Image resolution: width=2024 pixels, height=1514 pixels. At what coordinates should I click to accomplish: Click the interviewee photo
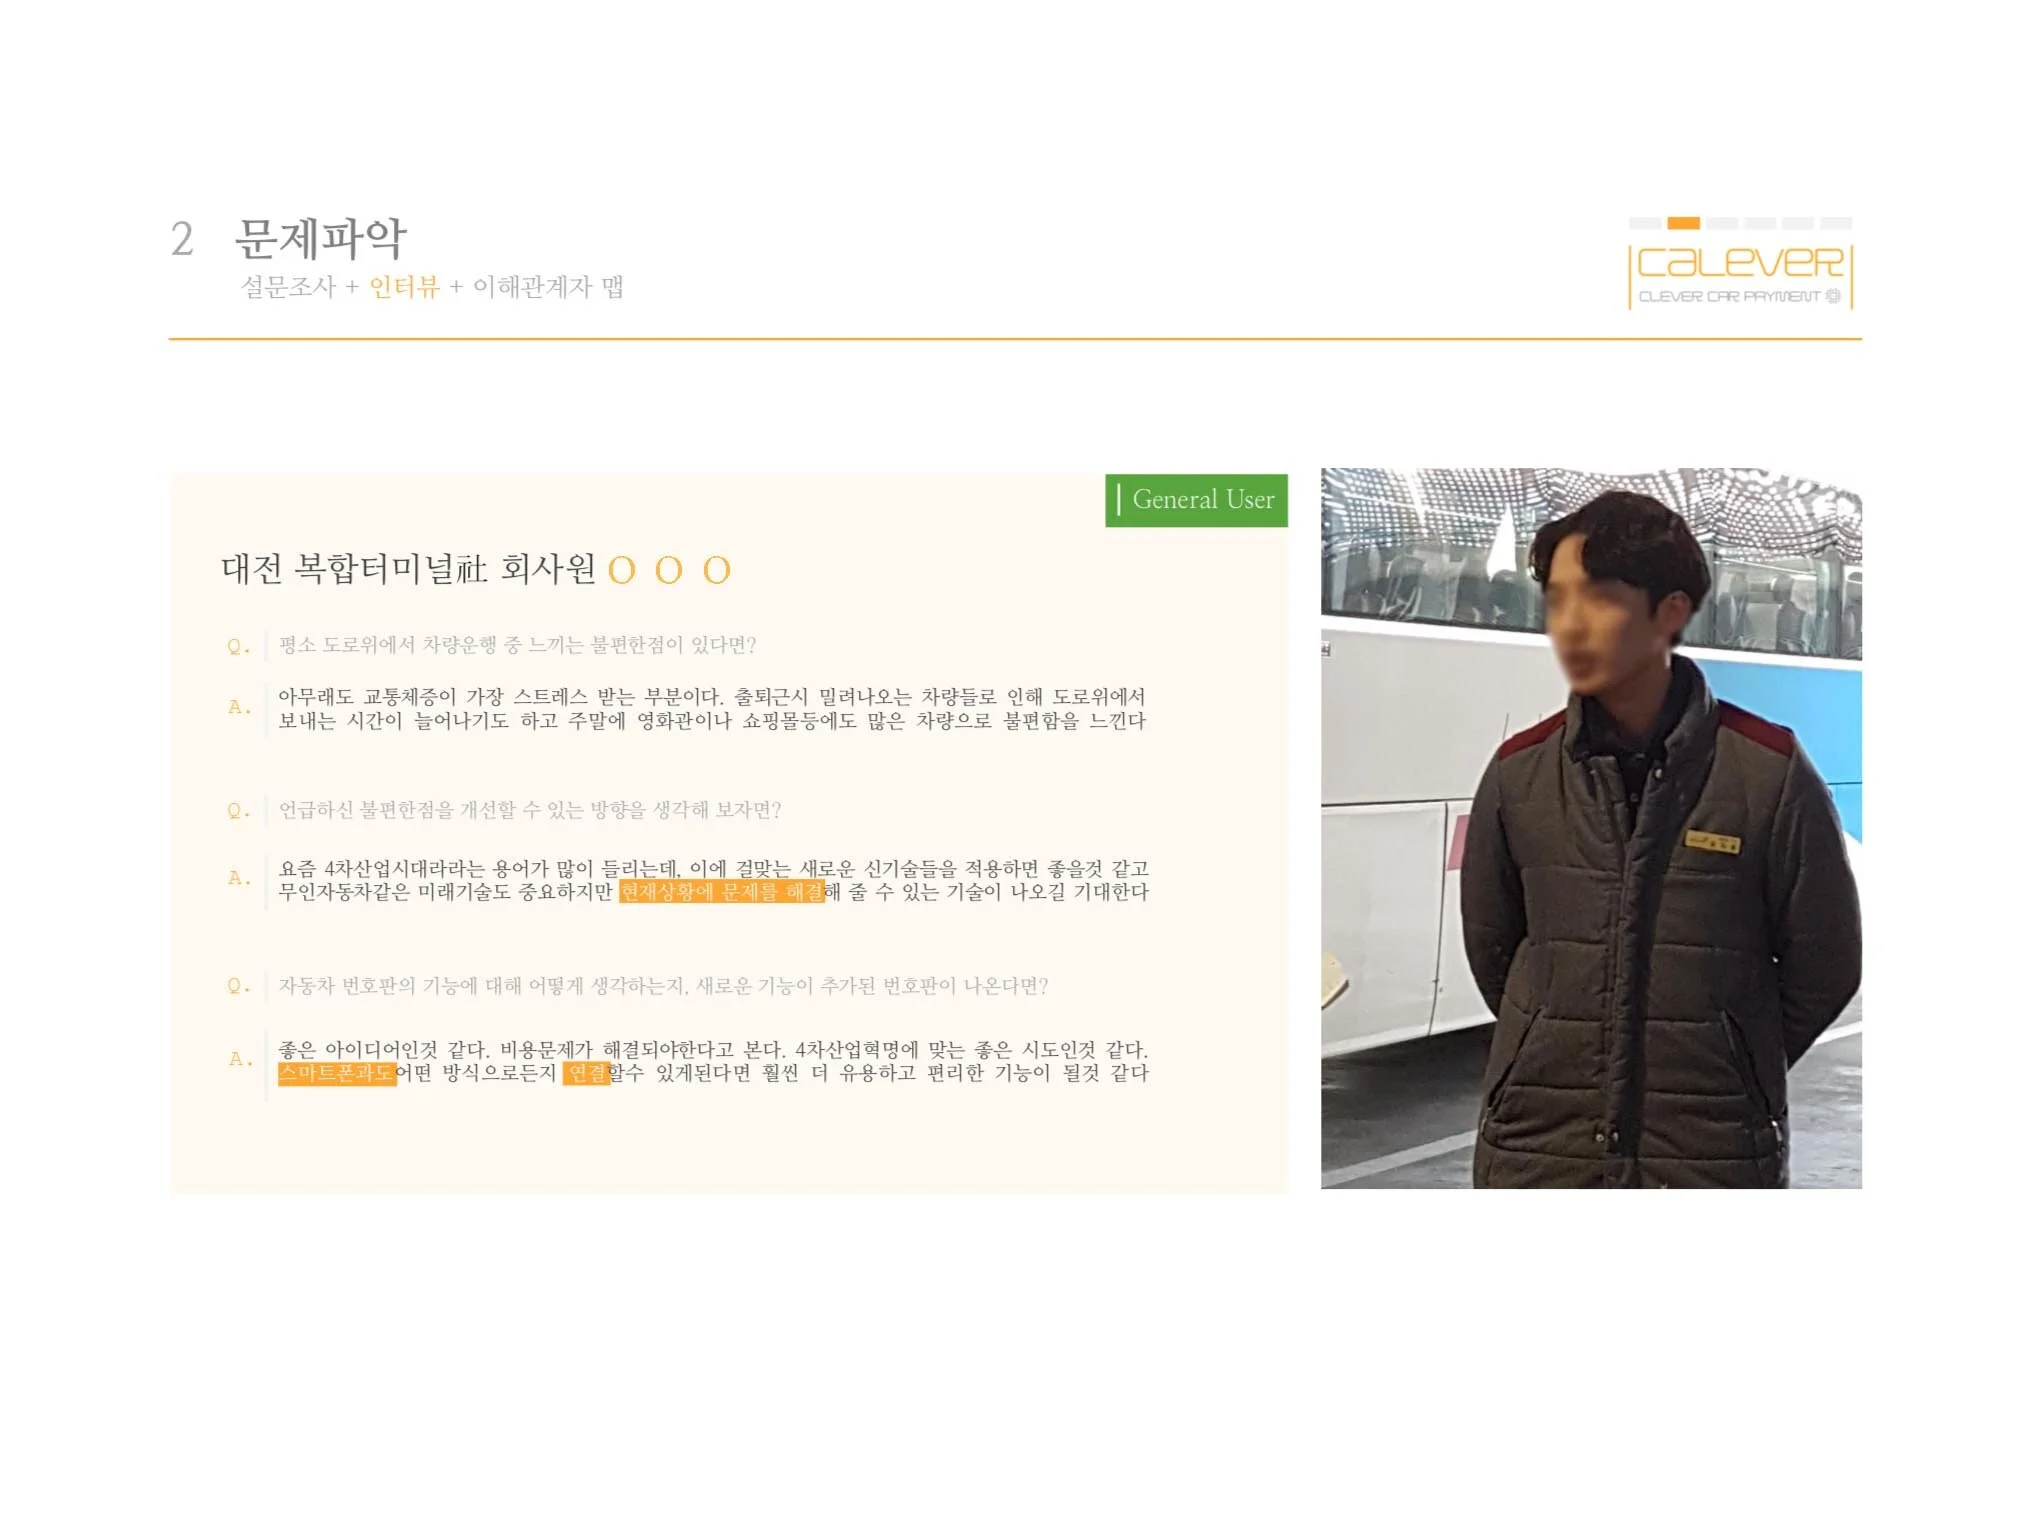[1591, 828]
